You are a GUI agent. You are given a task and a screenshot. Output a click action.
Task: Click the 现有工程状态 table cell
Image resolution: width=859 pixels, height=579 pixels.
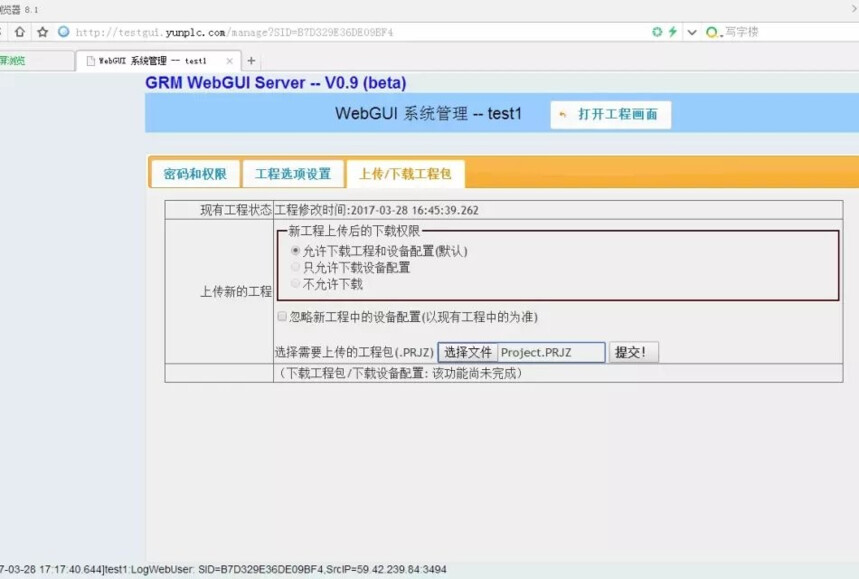(x=219, y=210)
